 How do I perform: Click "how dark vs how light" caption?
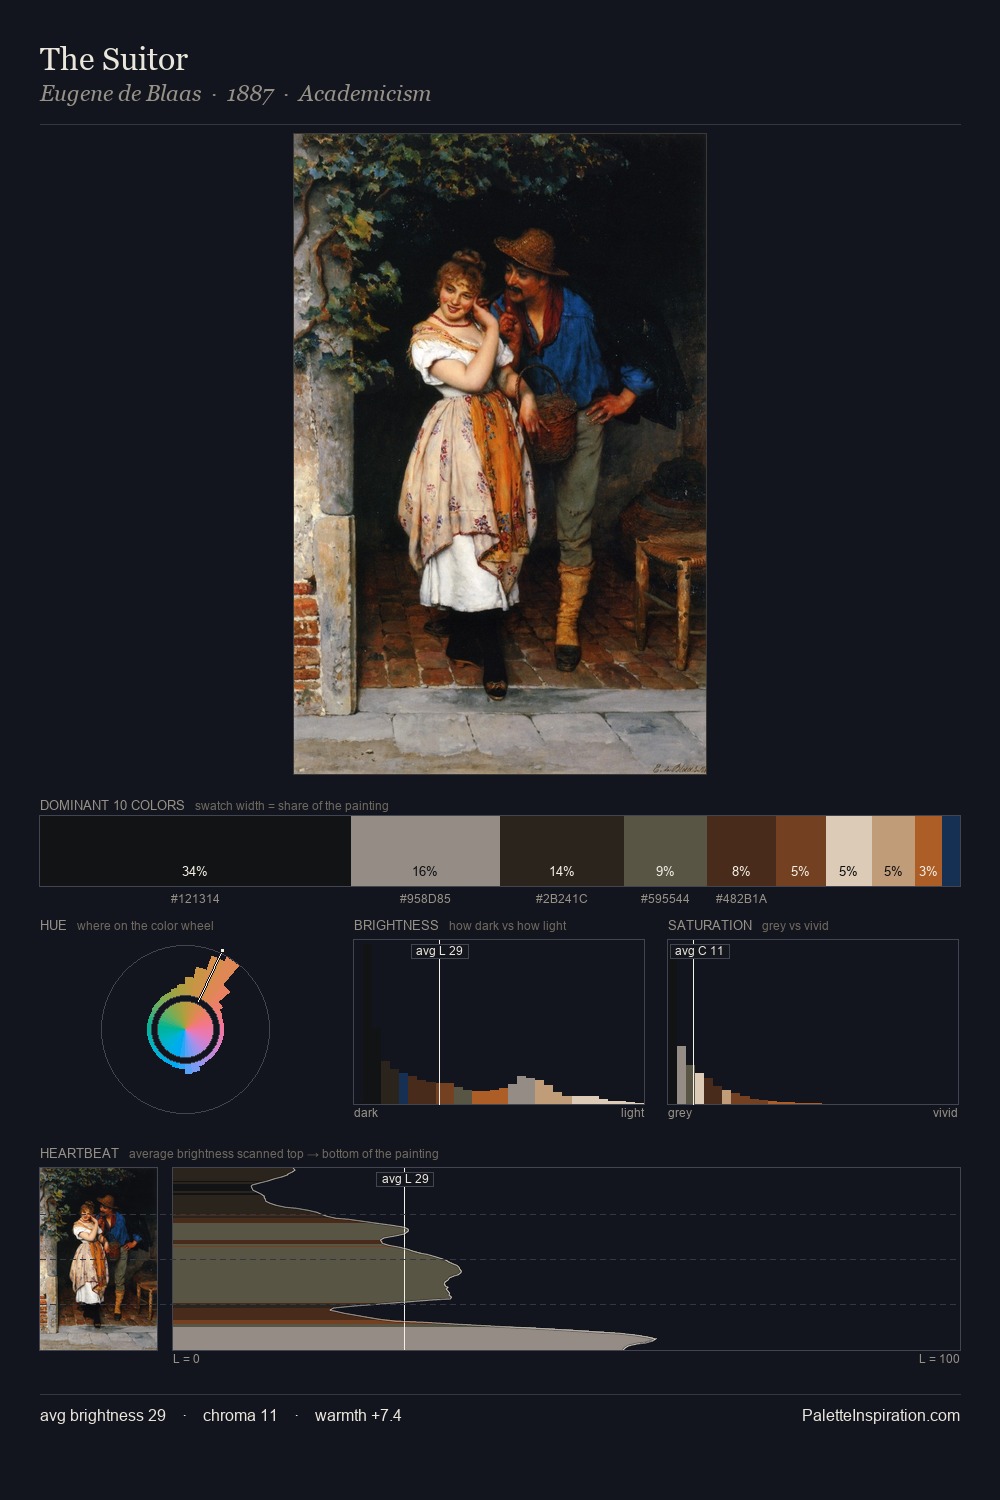pyautogui.click(x=507, y=926)
